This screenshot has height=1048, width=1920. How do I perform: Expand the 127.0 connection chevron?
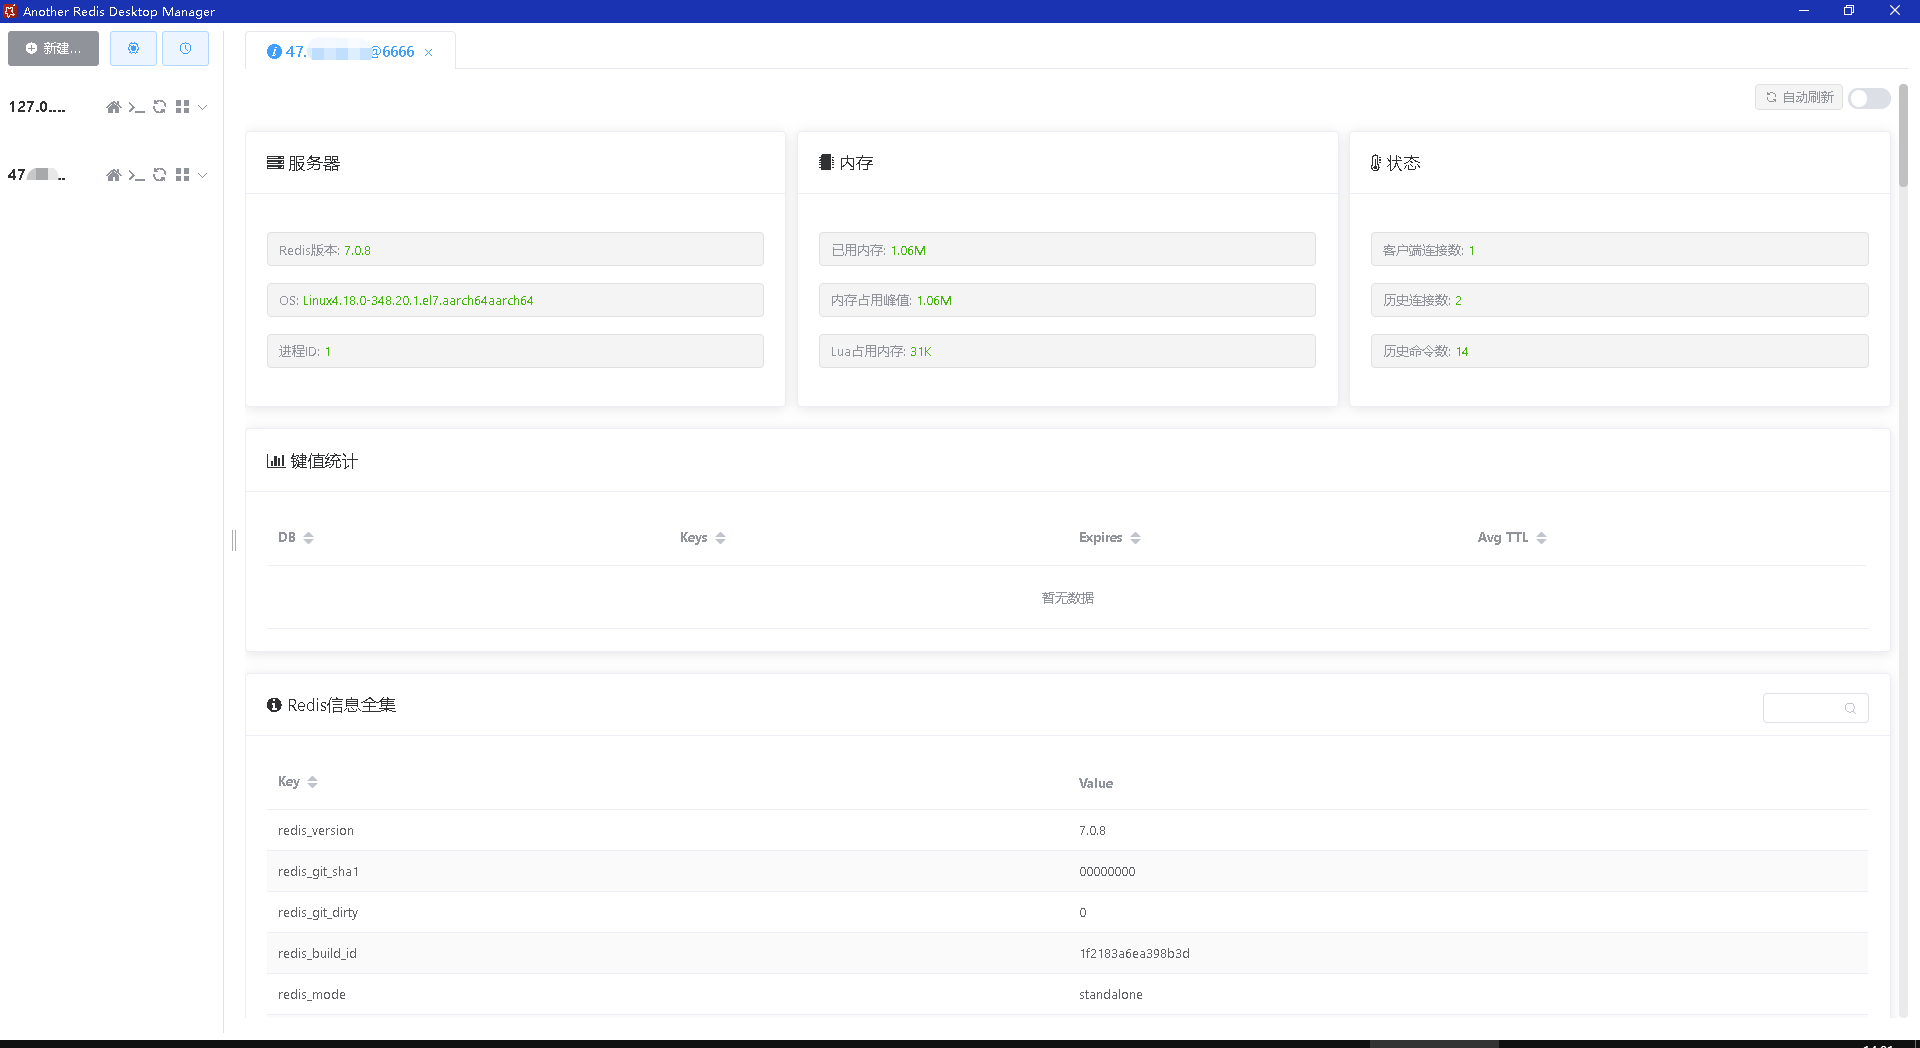(x=203, y=107)
